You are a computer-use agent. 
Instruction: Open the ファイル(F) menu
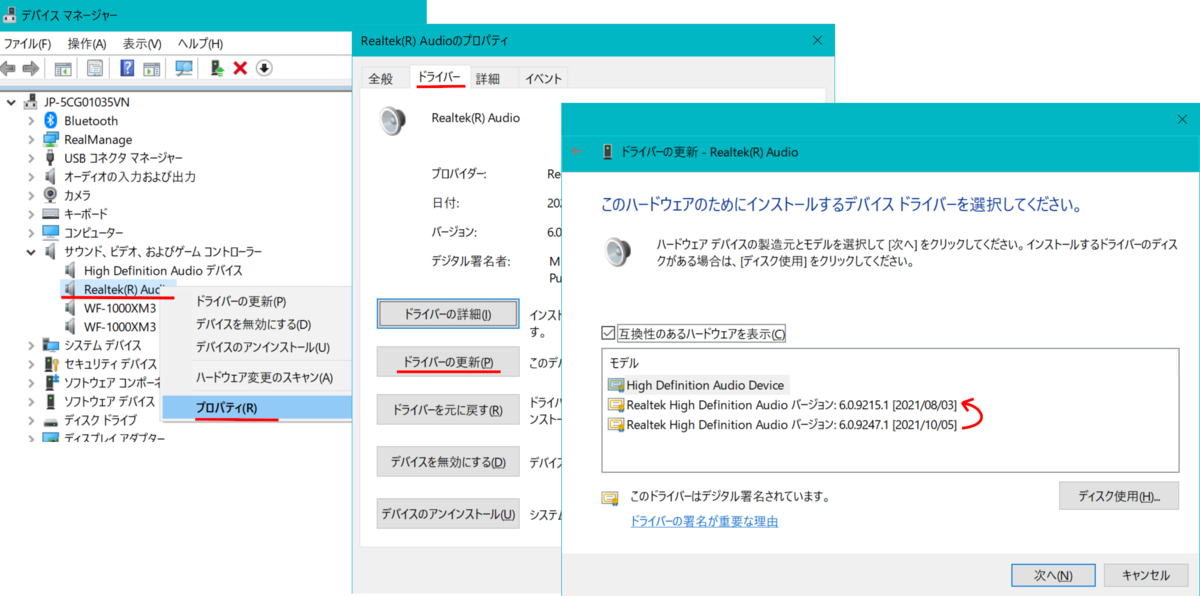pyautogui.click(x=27, y=44)
